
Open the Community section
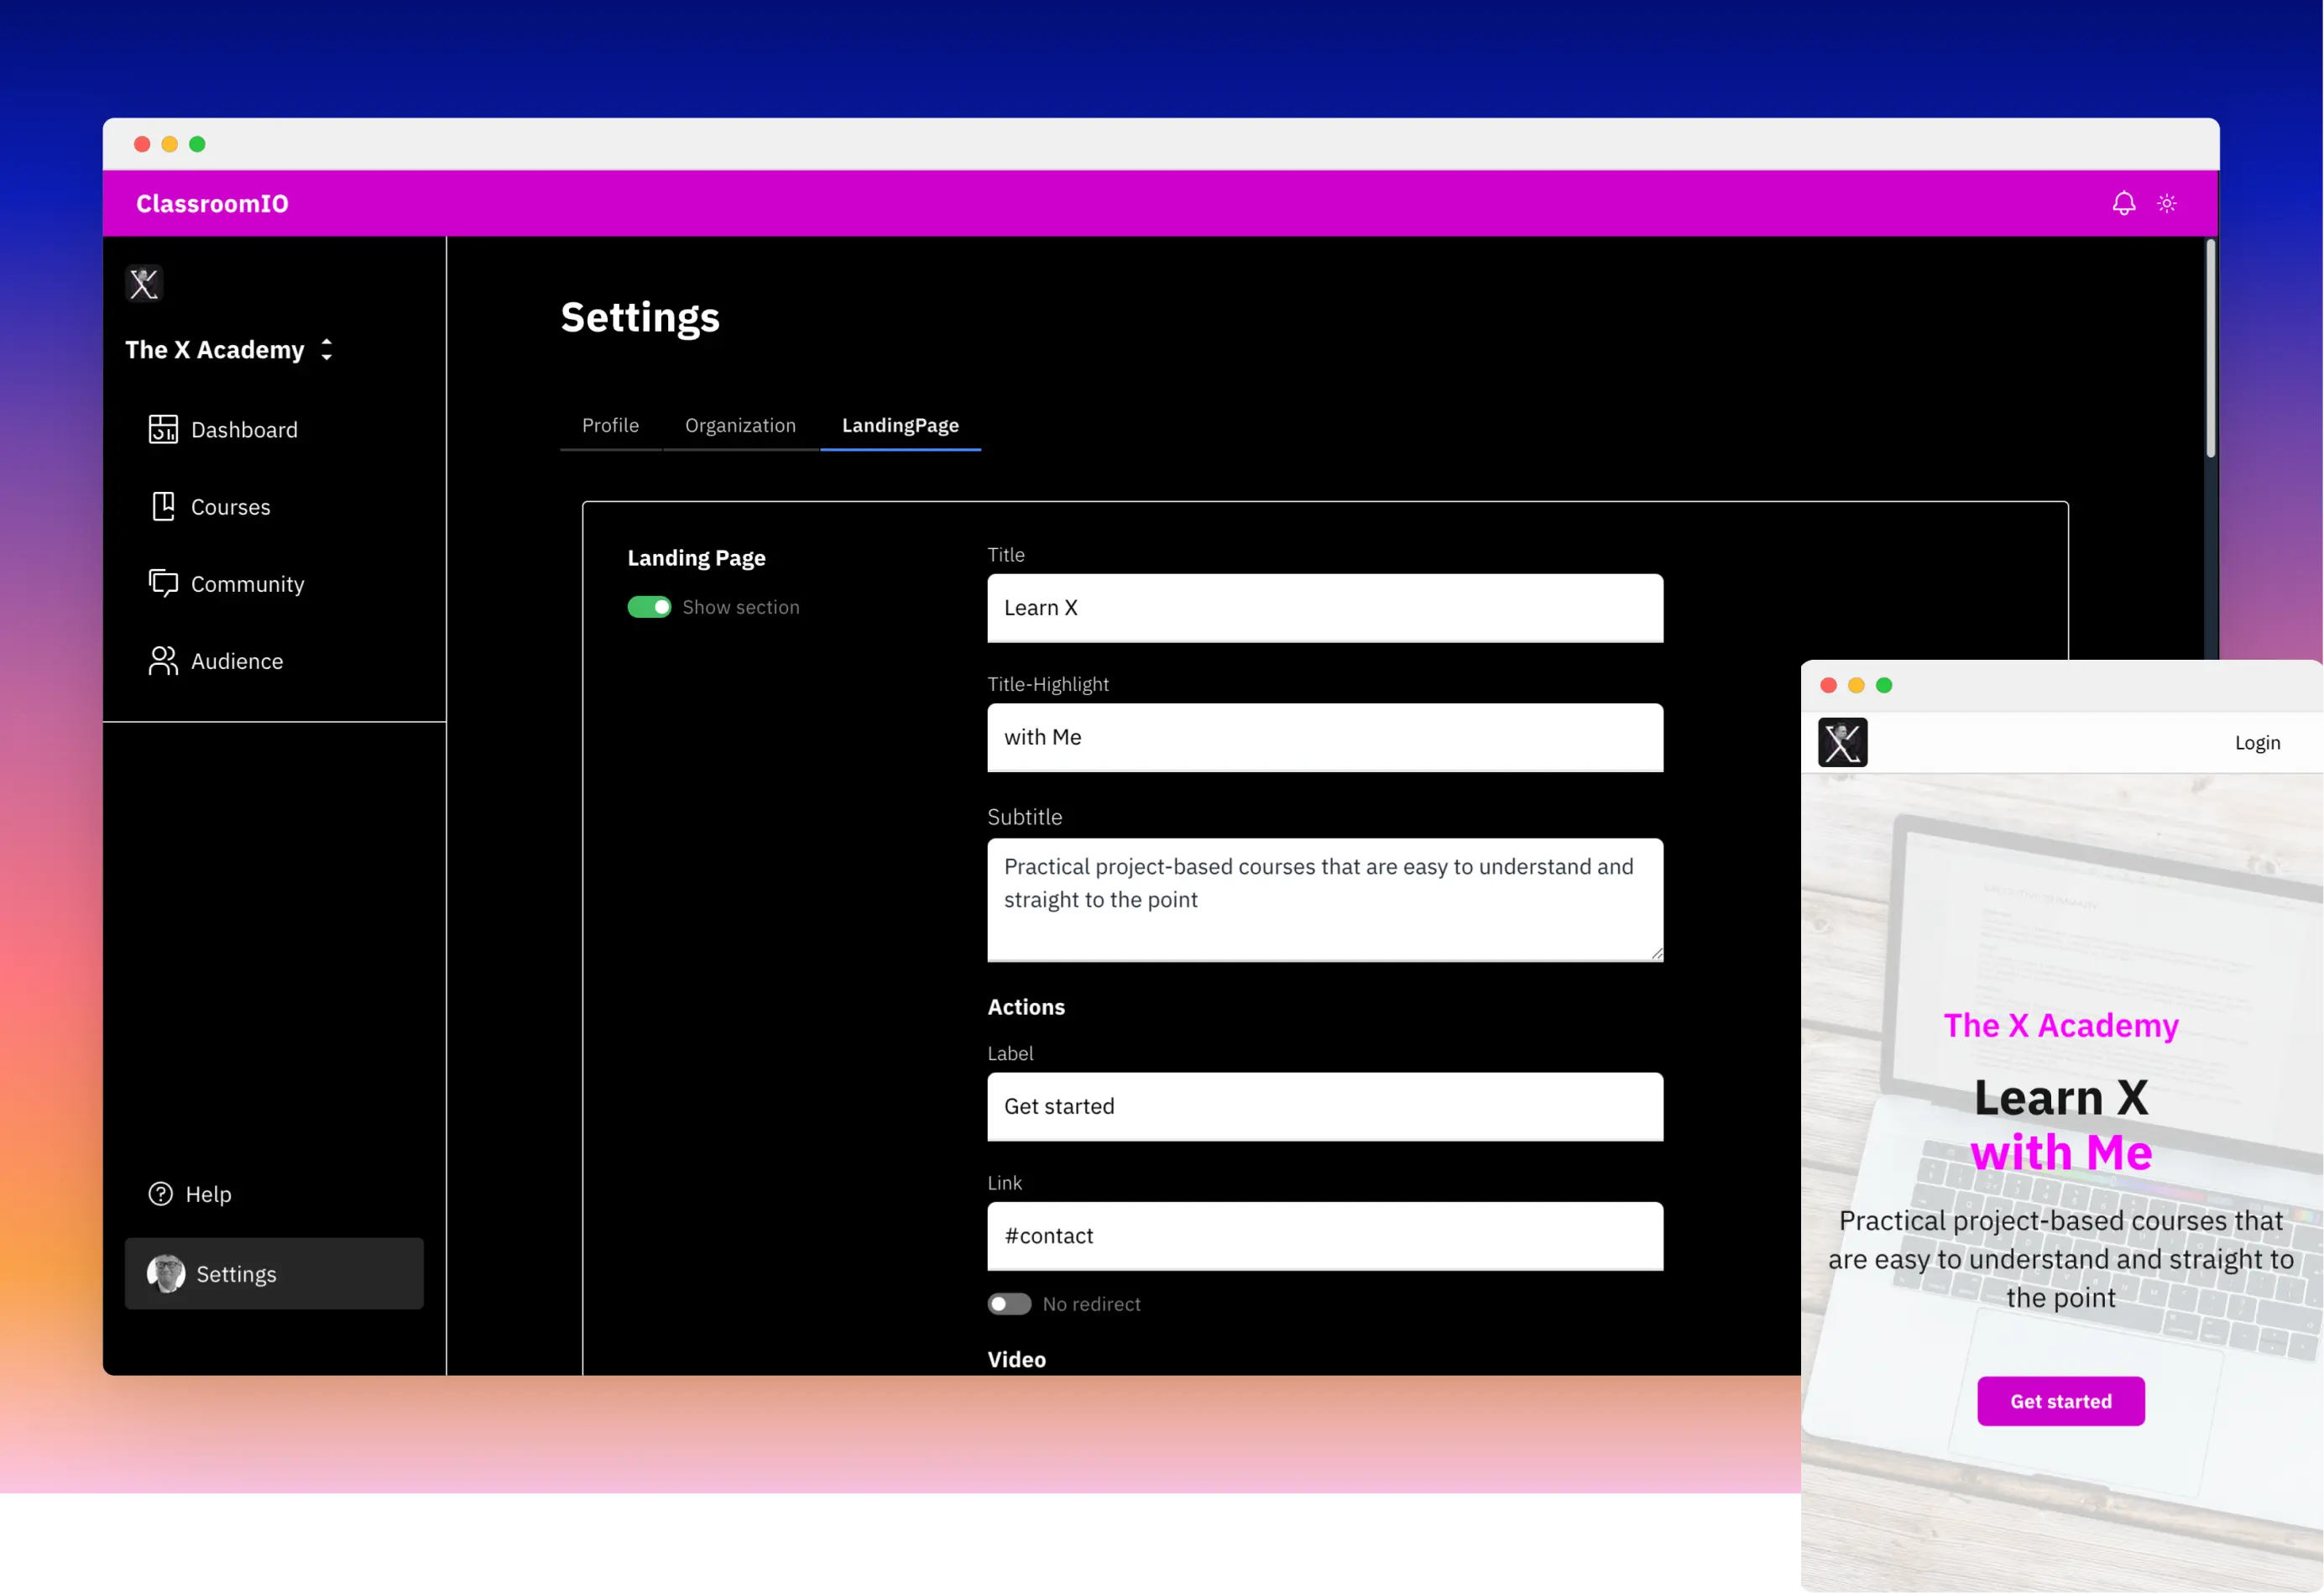click(247, 583)
